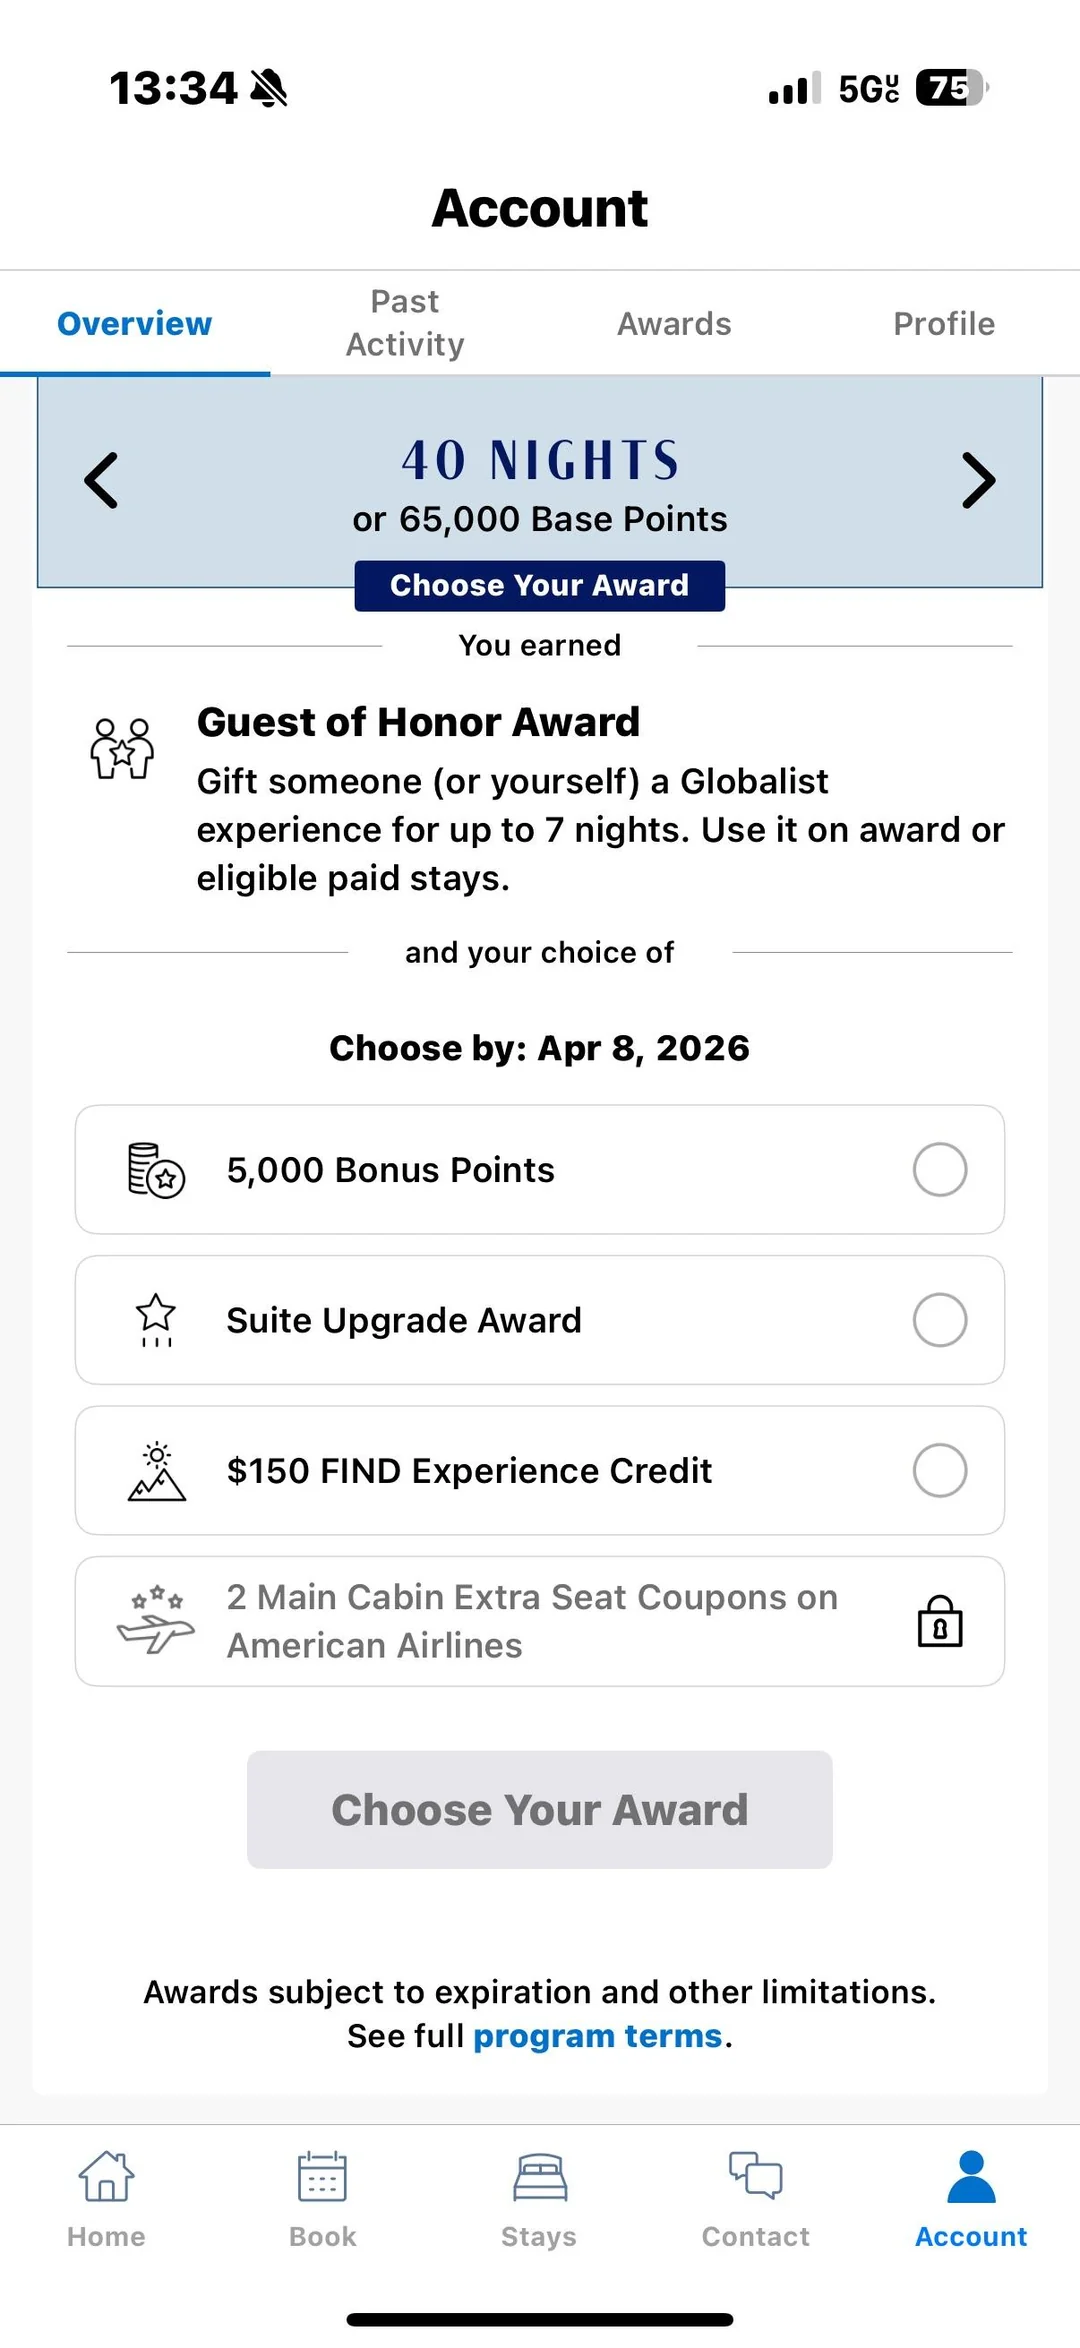Tap the Stays bed icon
The image size is (1080, 2348).
point(539,2176)
